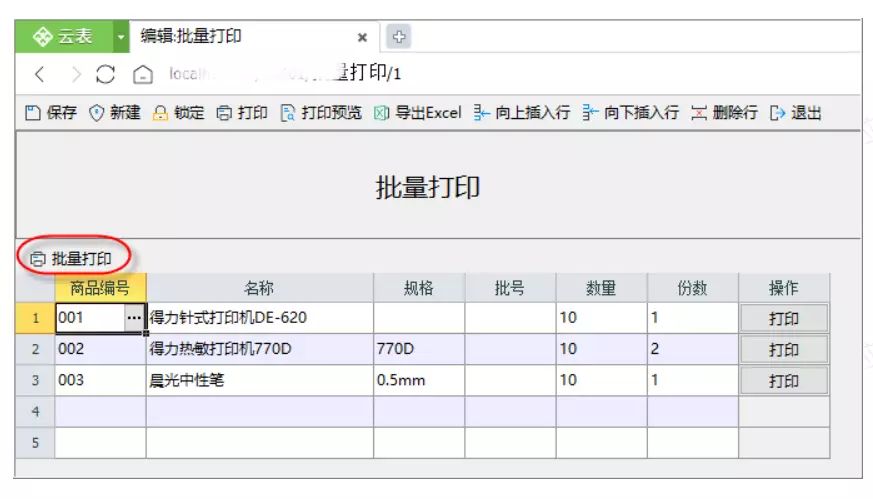
Task: Click the empty 商品编号 cell in row 4
Action: tap(100, 412)
